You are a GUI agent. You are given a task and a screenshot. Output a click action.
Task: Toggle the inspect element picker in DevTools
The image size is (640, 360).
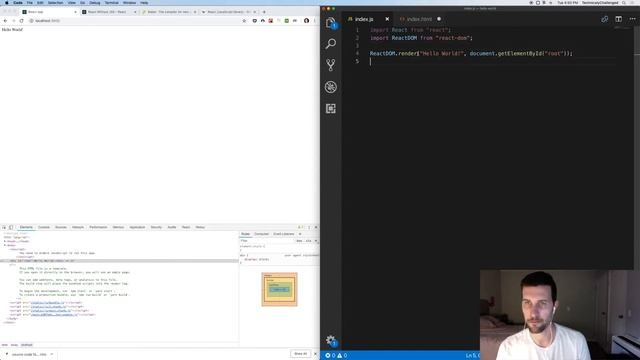point(4,227)
